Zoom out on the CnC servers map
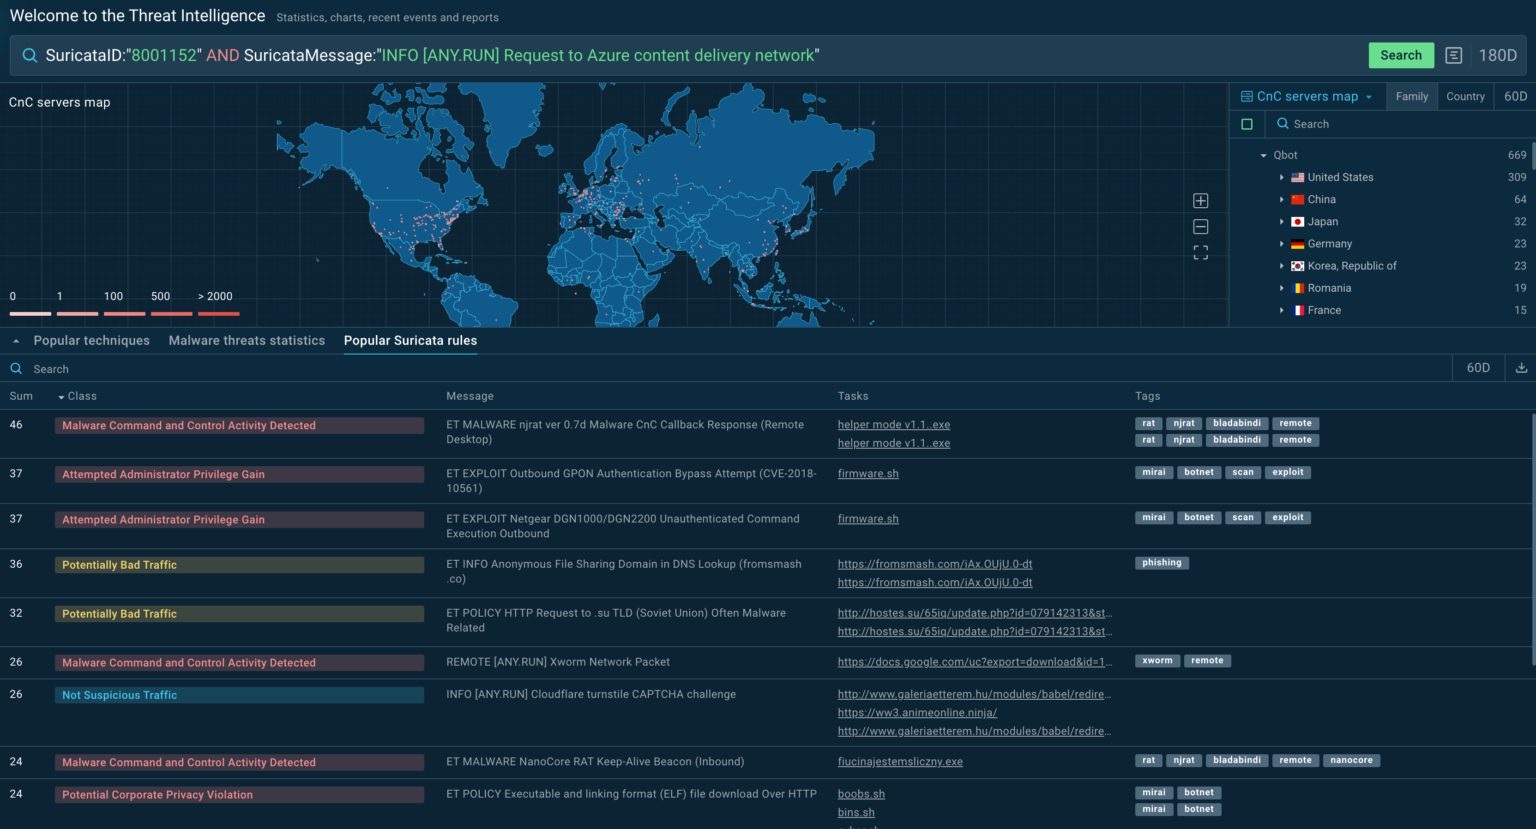The height and width of the screenshot is (829, 1536). point(1200,226)
